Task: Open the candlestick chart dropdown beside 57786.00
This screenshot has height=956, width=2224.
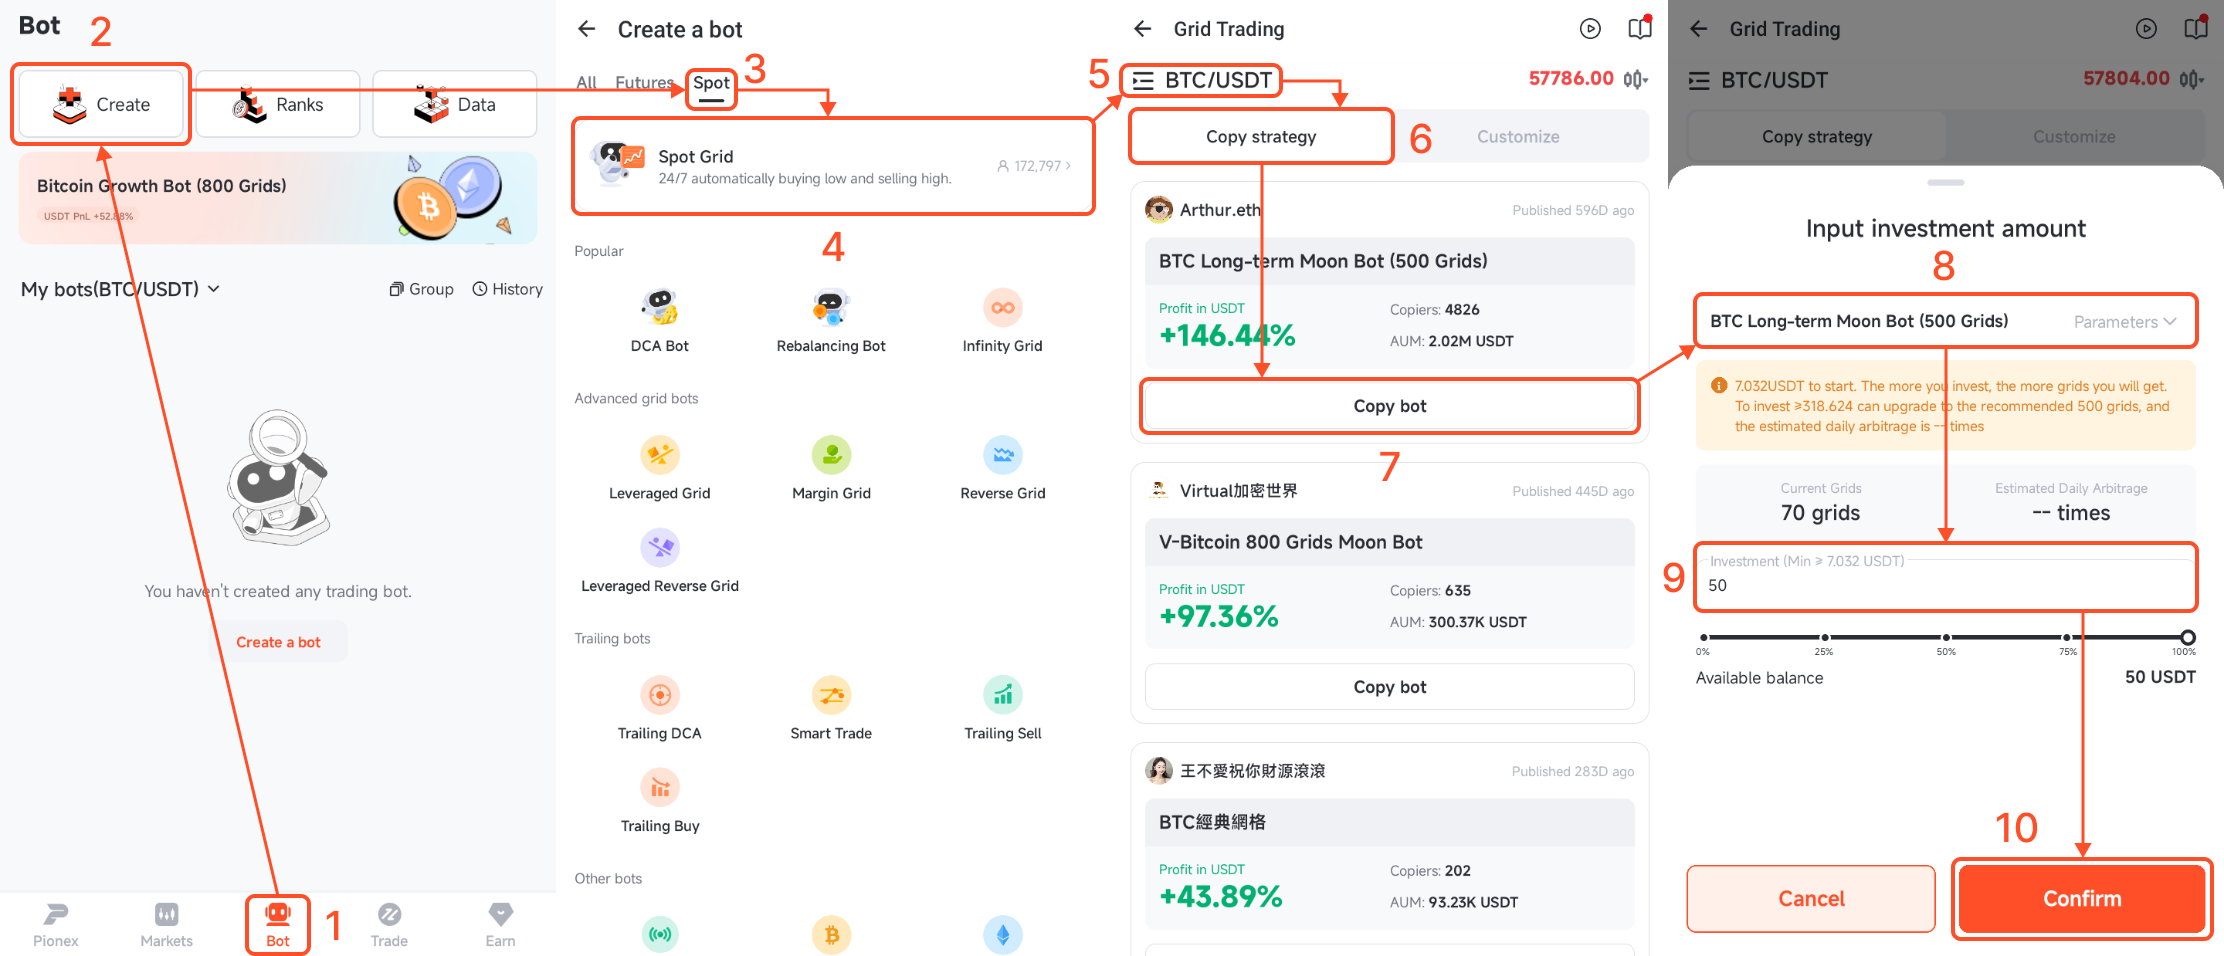Action: (1636, 79)
